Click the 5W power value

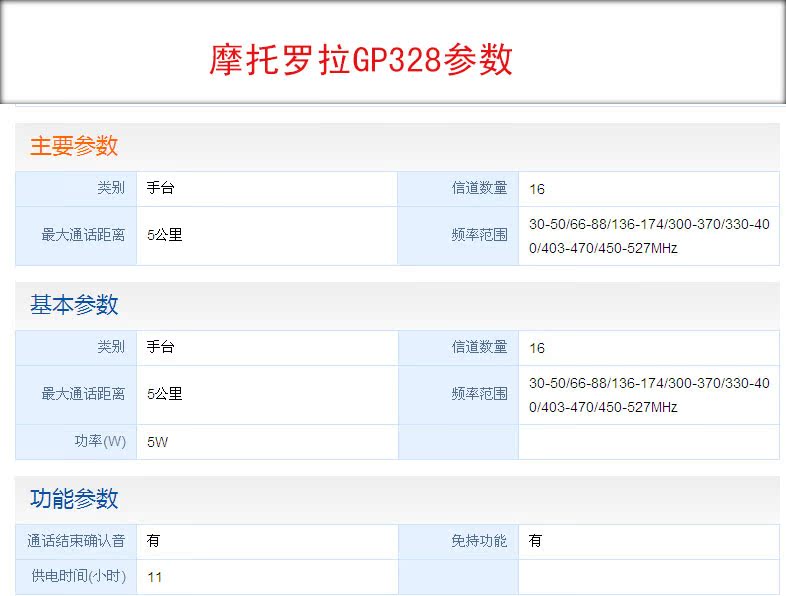click(x=157, y=442)
